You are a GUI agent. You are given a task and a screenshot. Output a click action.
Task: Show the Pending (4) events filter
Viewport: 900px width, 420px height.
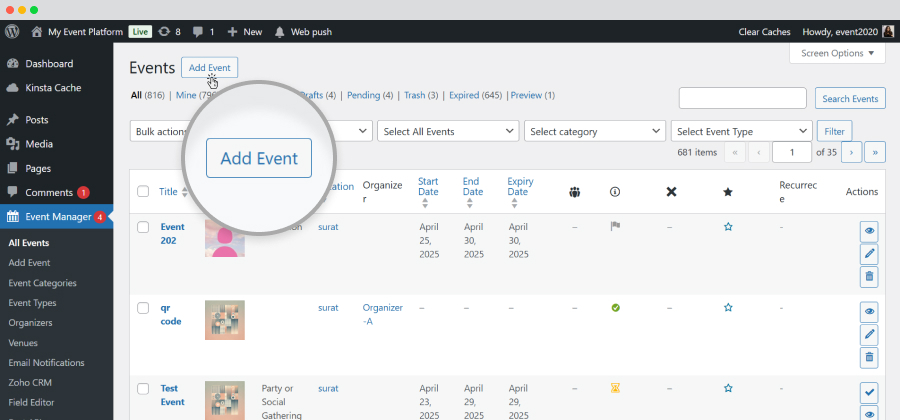[x=370, y=95]
